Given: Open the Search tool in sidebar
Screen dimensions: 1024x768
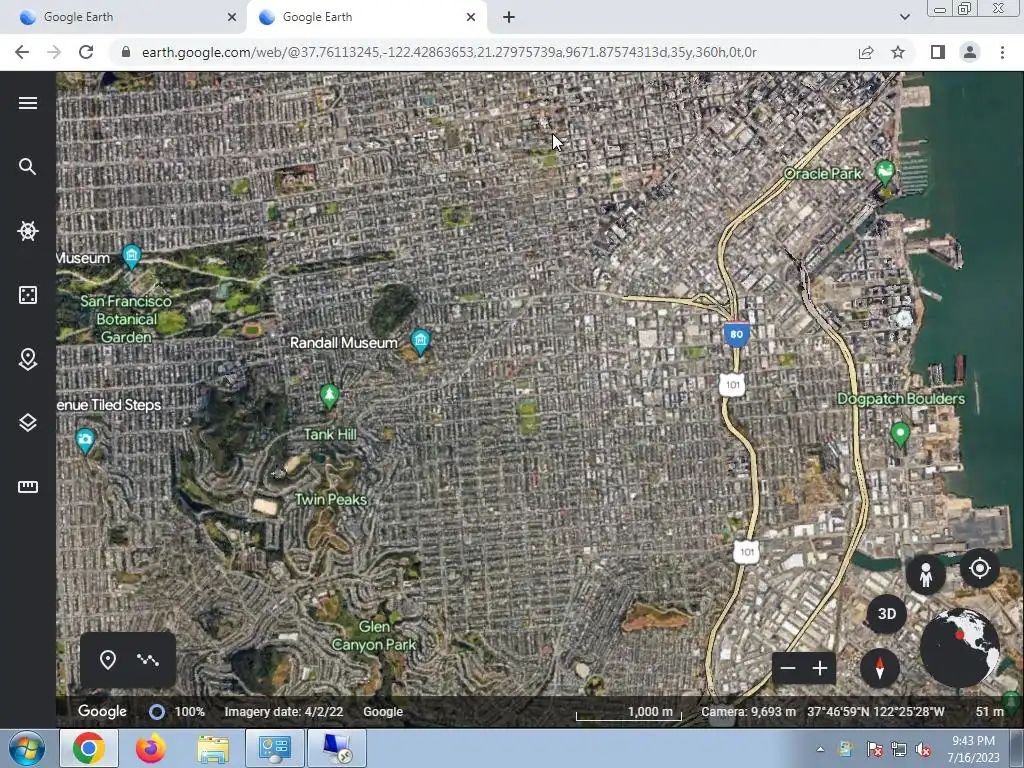Looking at the screenshot, I should coord(27,167).
